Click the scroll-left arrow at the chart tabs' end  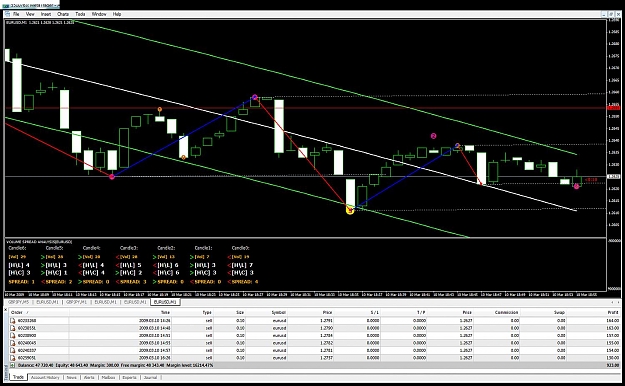(x=612, y=302)
